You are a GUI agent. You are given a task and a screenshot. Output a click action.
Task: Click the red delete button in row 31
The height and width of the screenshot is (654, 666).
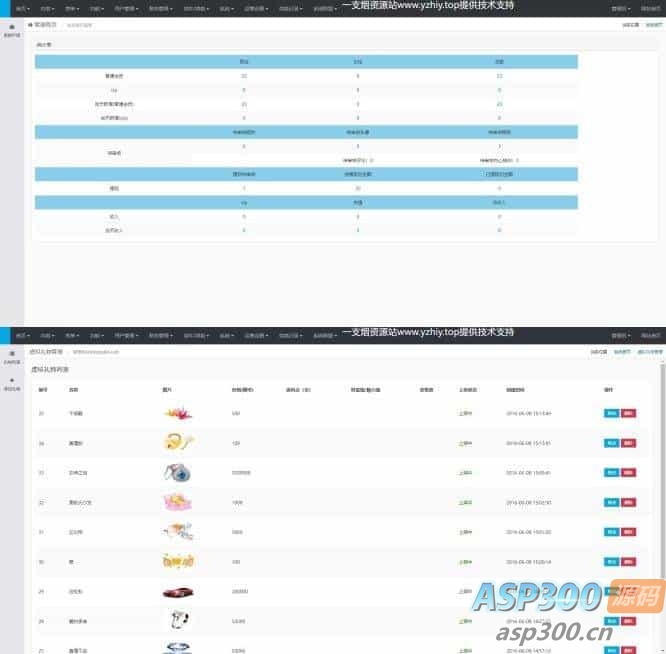[628, 532]
